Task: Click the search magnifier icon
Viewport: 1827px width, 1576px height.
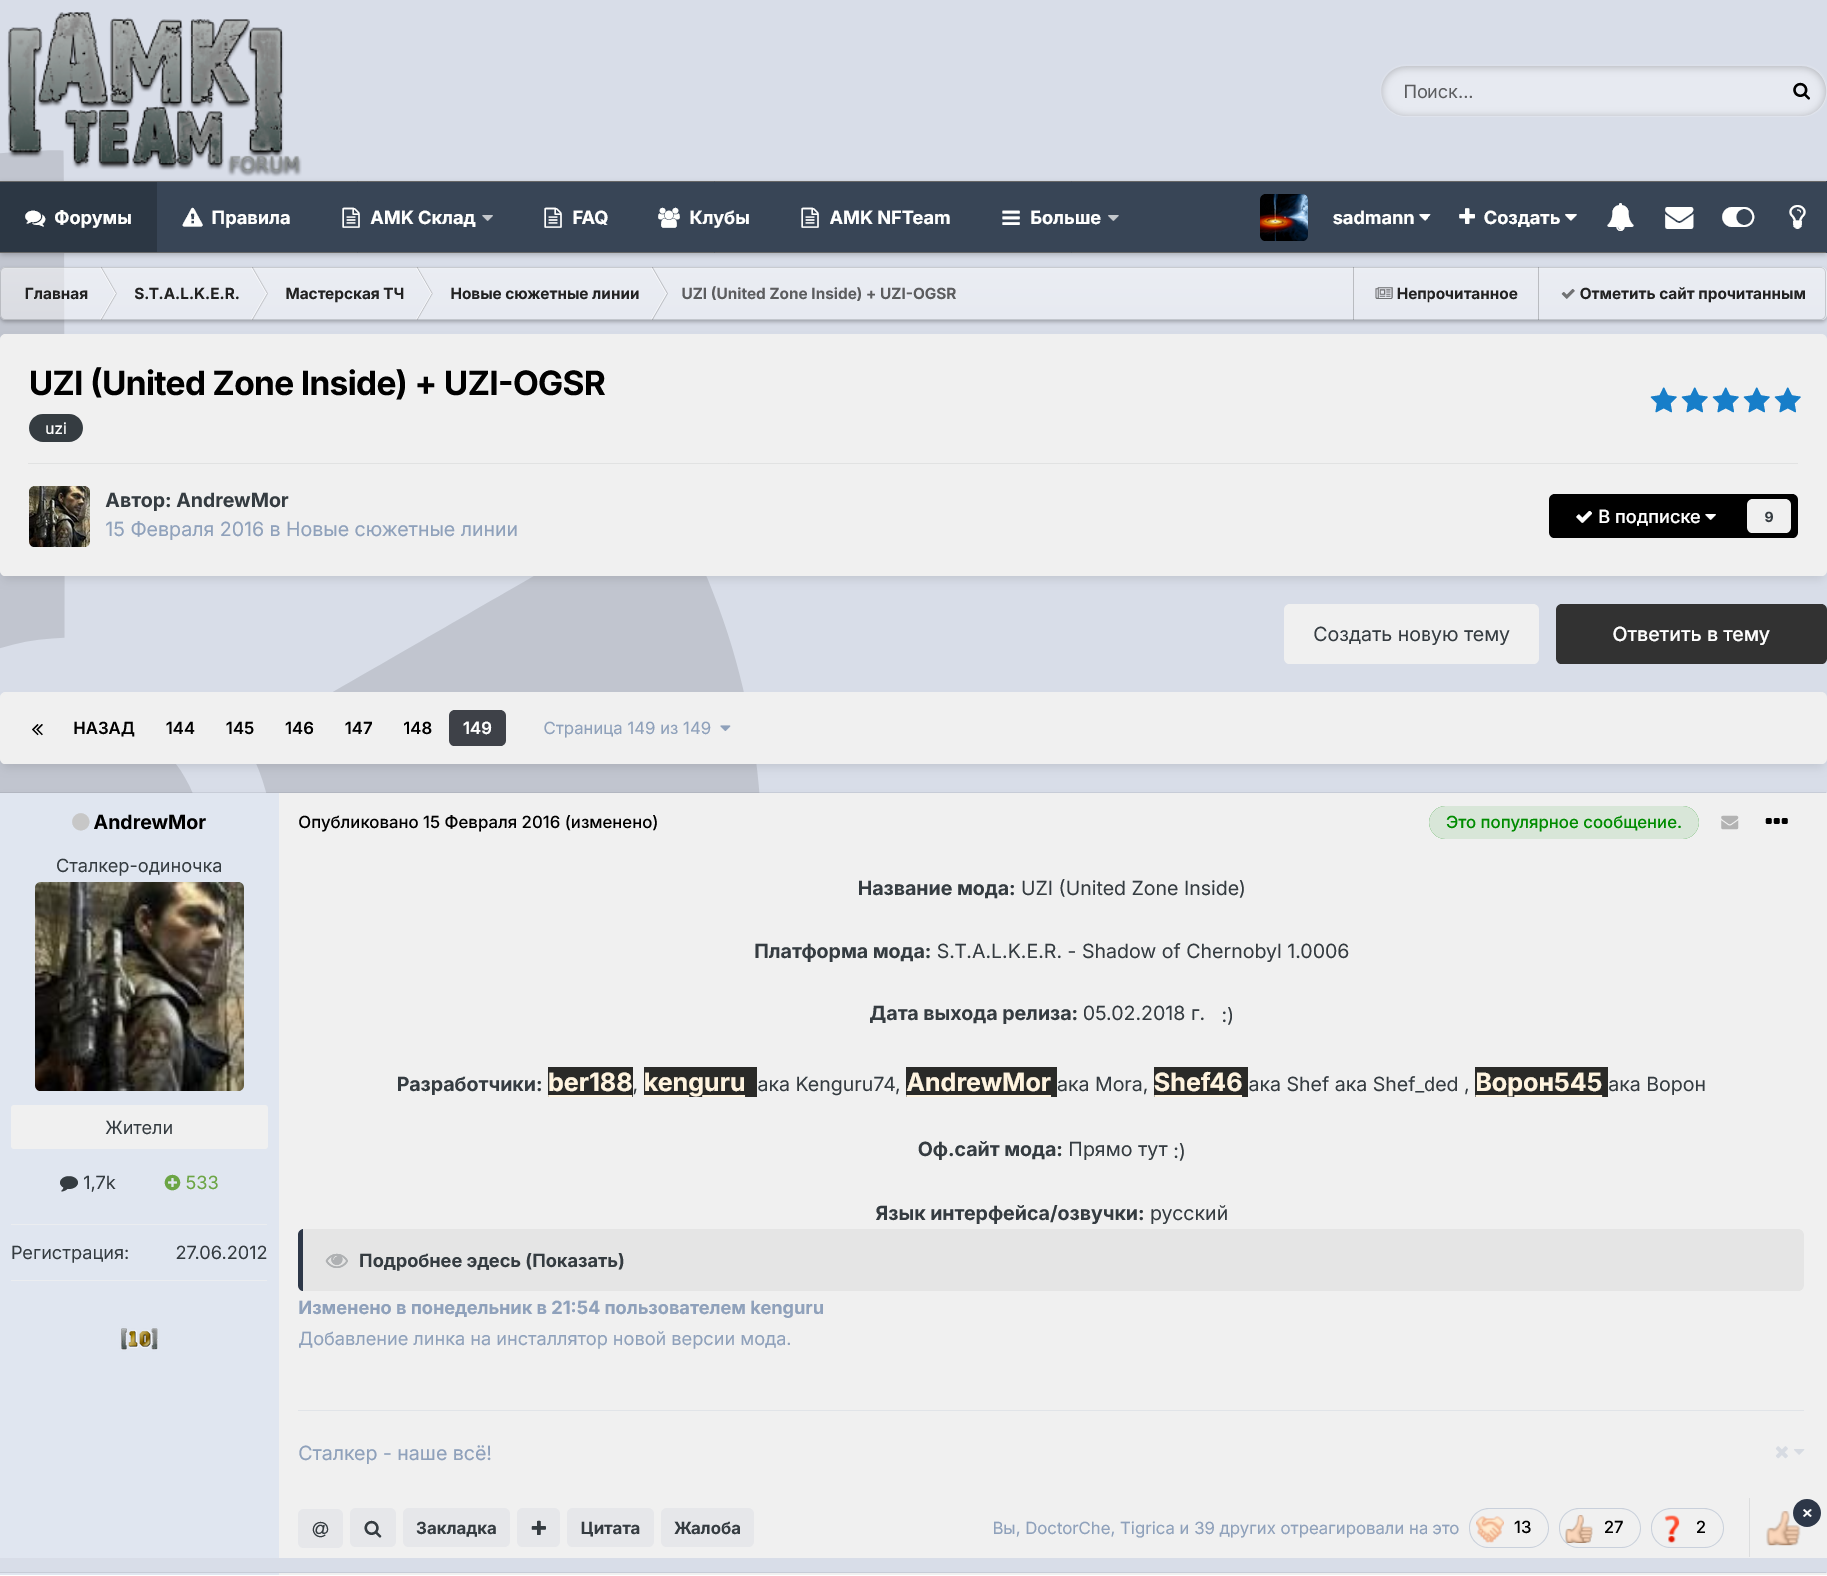Action: (1800, 92)
